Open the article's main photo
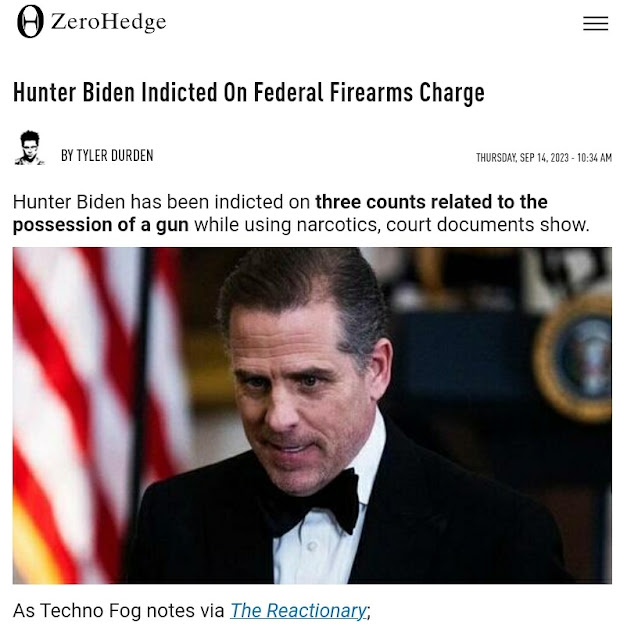The image size is (620, 640). (312, 416)
